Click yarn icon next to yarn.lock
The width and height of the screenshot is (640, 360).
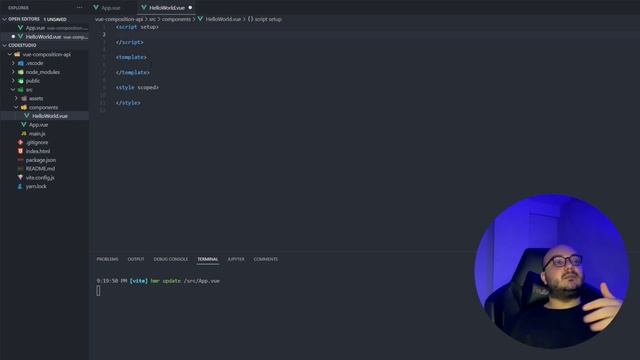[x=20, y=187]
